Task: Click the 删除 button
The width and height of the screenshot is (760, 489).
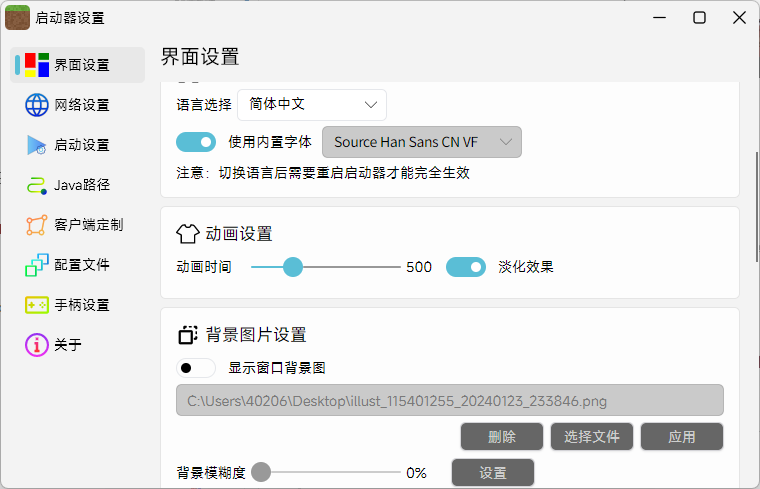Action: tap(502, 437)
